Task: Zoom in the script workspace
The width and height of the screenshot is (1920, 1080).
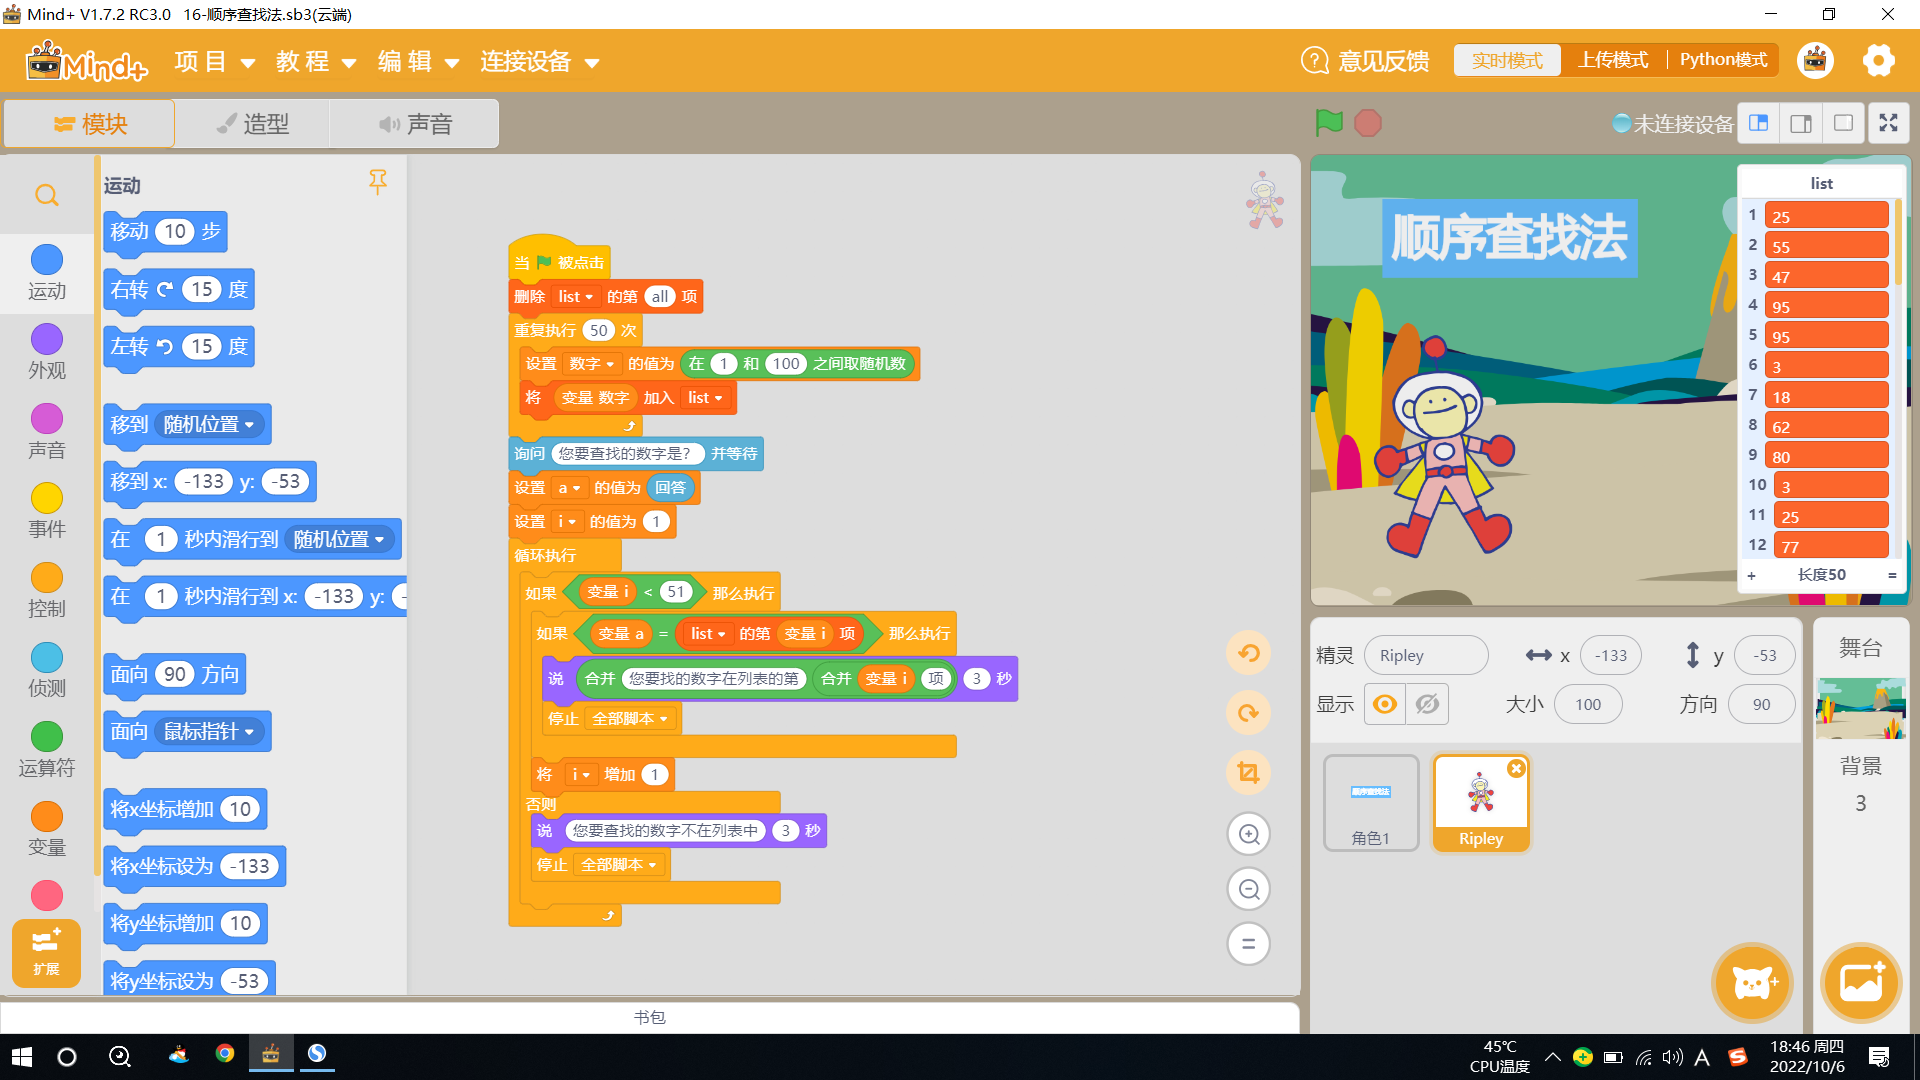Action: (1248, 834)
